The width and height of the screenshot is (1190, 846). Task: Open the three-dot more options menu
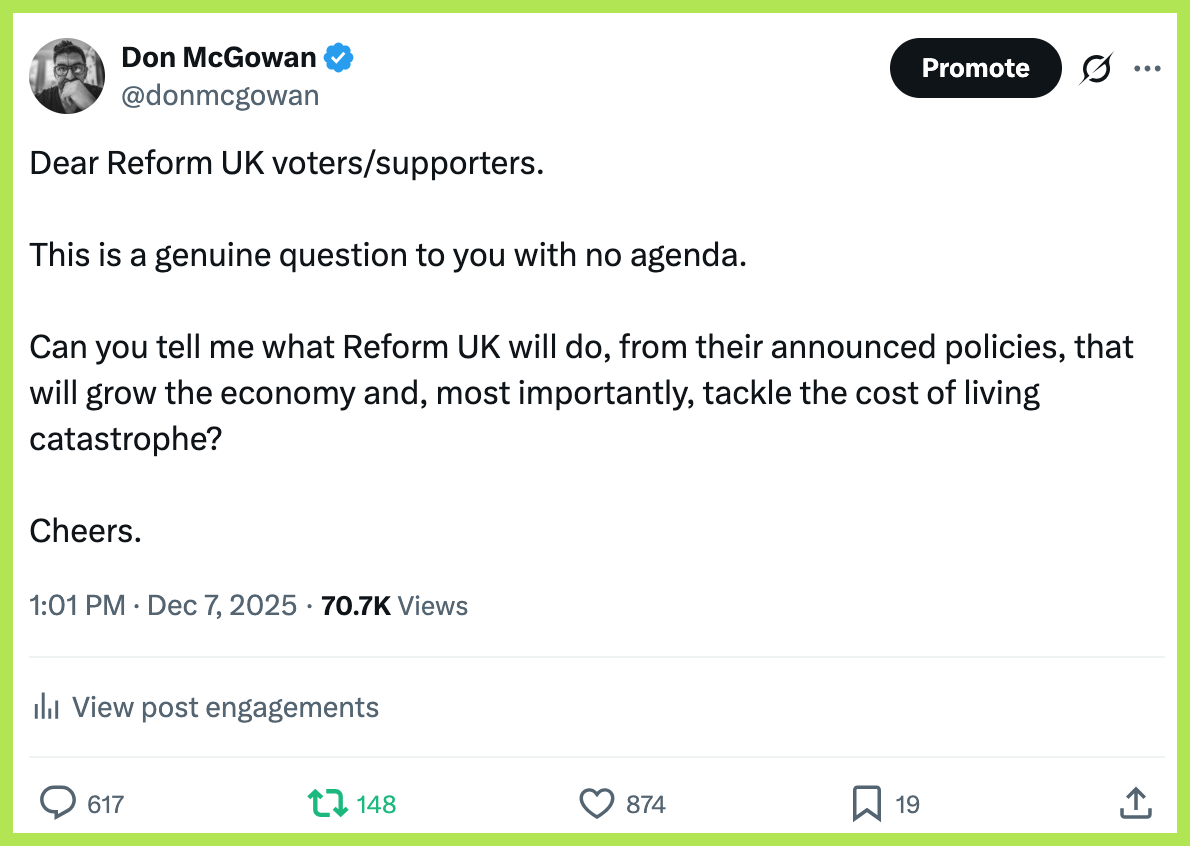(x=1146, y=68)
